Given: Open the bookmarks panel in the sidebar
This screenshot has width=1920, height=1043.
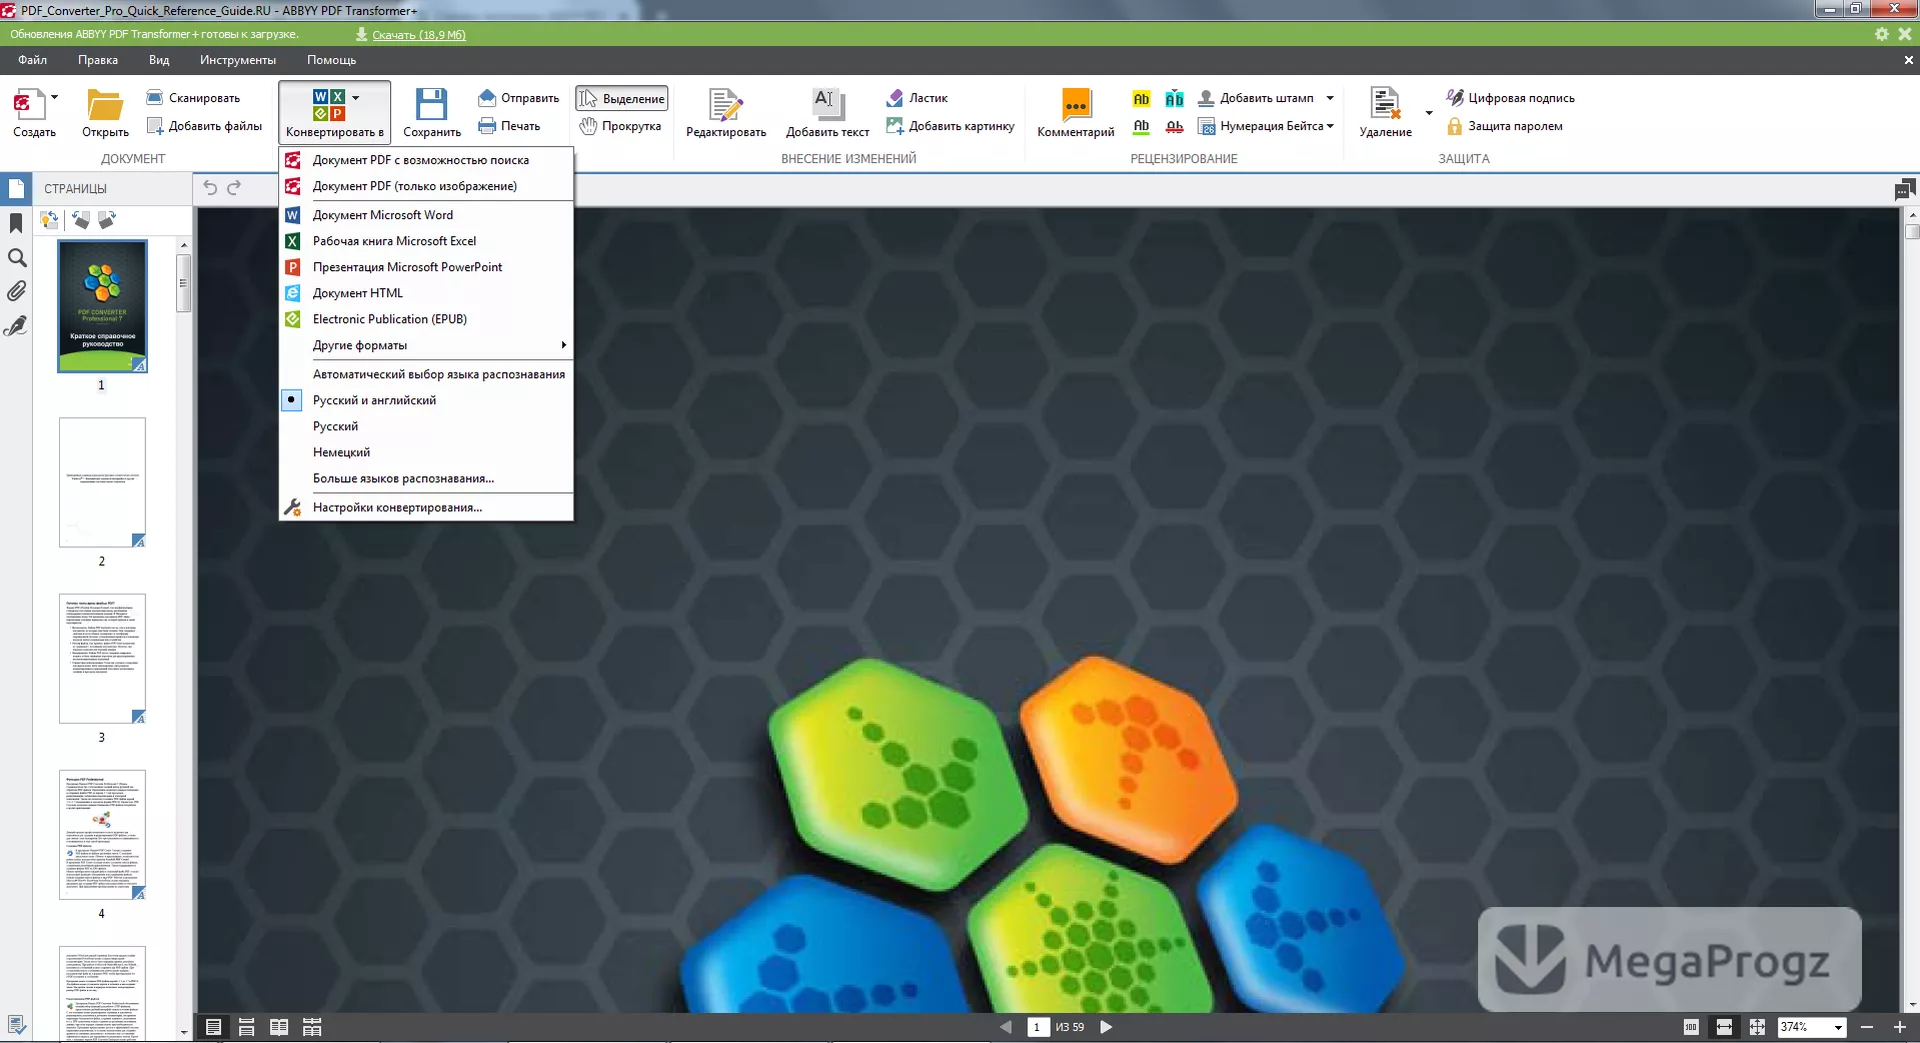Looking at the screenshot, I should tap(16, 223).
